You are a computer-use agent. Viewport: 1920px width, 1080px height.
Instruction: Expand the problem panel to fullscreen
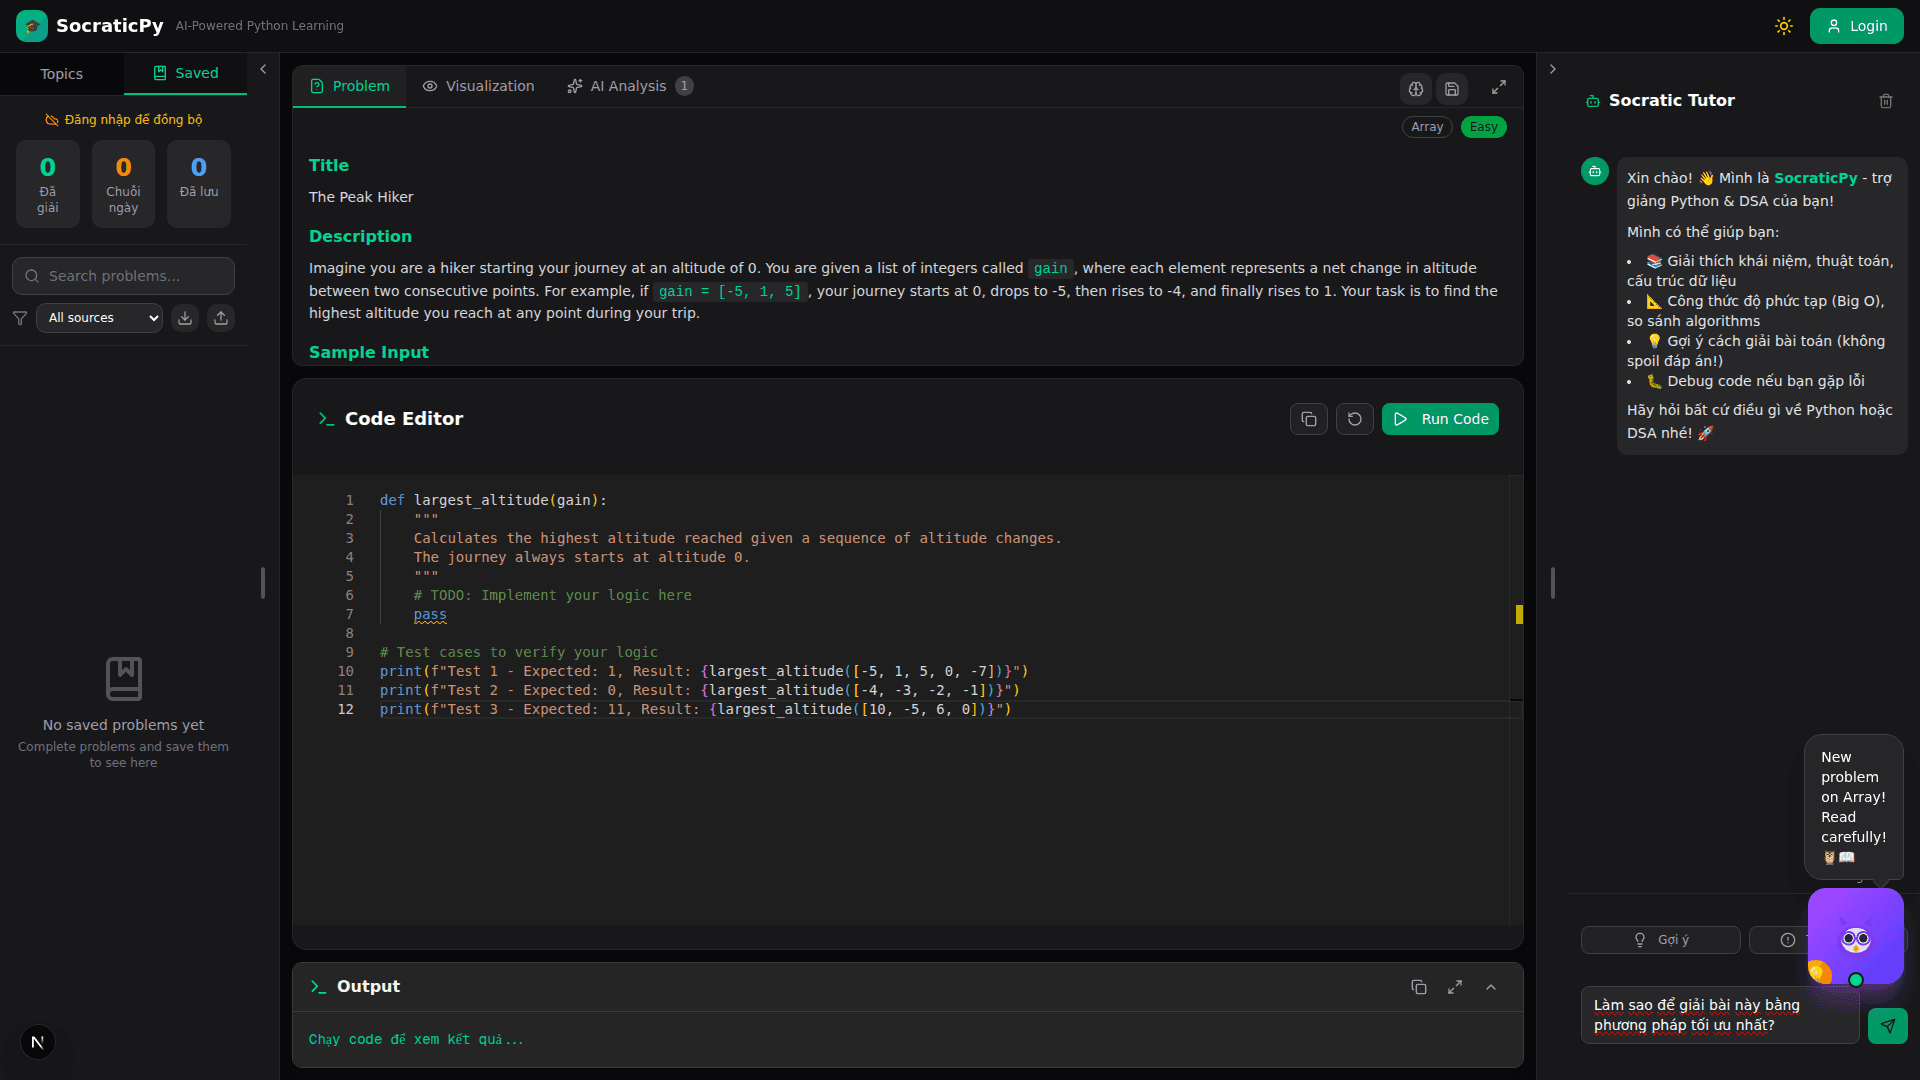1498,88
